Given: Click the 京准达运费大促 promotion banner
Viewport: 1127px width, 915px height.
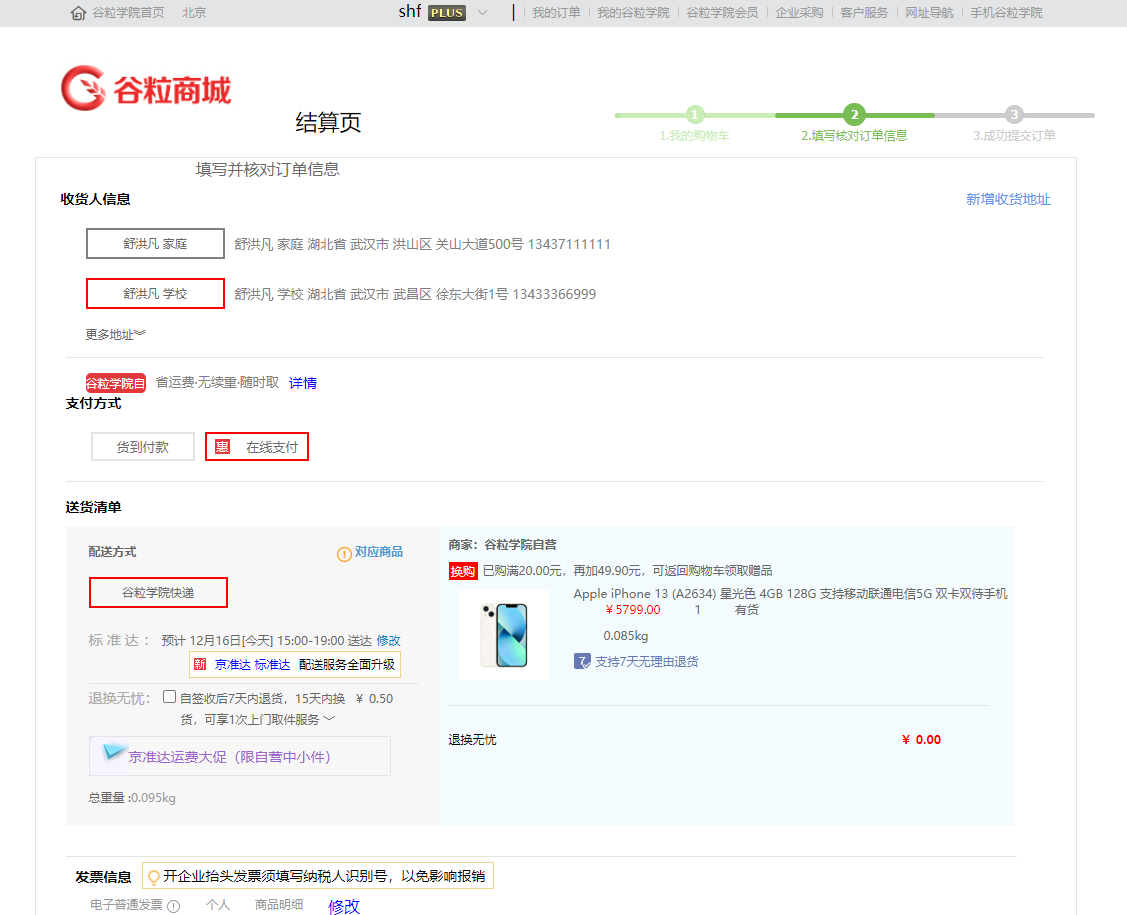Looking at the screenshot, I should [240, 756].
